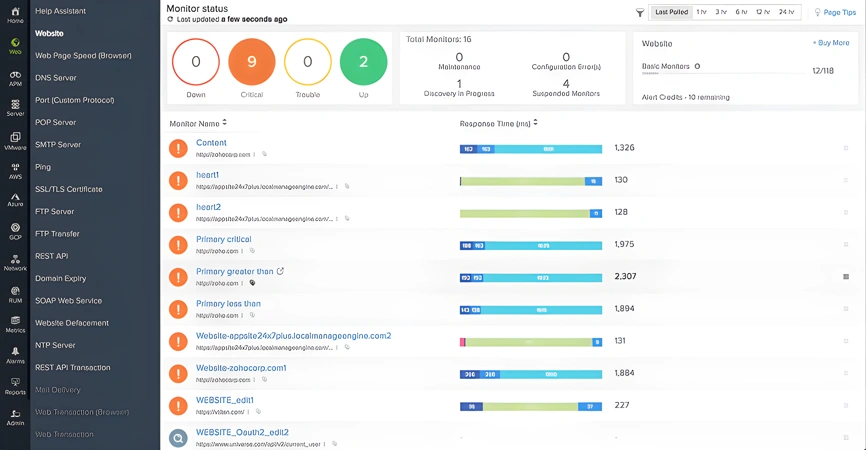Image resolution: width=866 pixels, height=450 pixels.
Task: Click the heart1 response time bar
Action: point(531,181)
